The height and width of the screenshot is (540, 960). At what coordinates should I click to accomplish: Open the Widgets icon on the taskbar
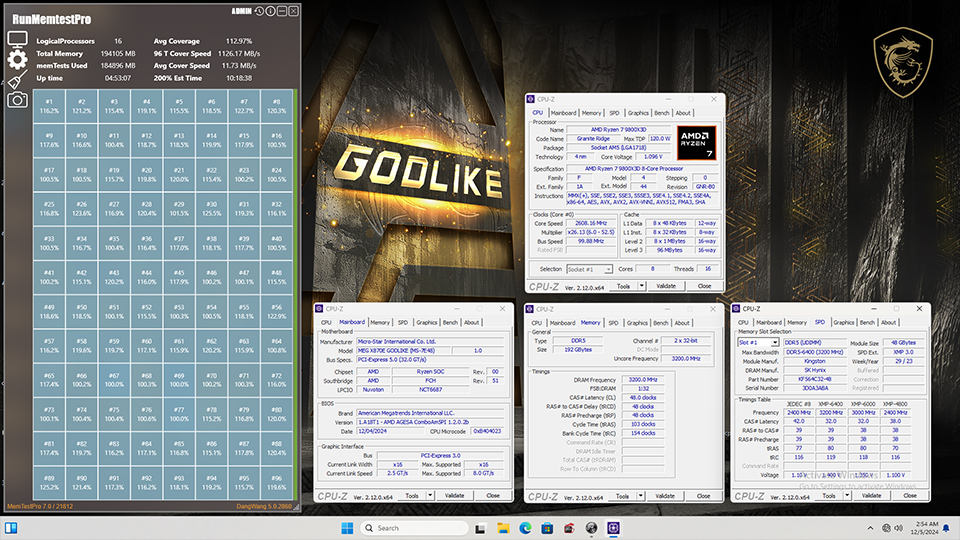click(12, 528)
